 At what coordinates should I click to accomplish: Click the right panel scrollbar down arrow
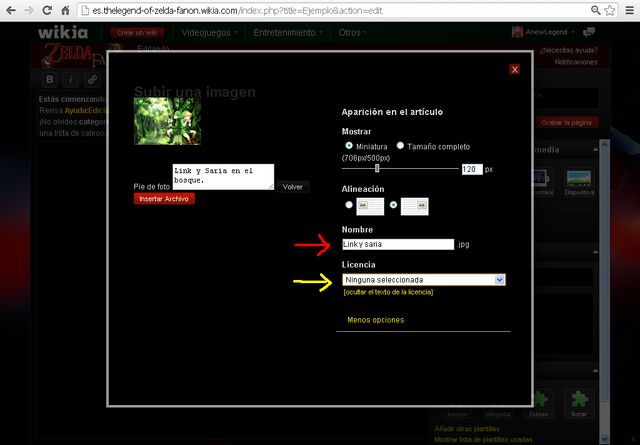point(604,439)
